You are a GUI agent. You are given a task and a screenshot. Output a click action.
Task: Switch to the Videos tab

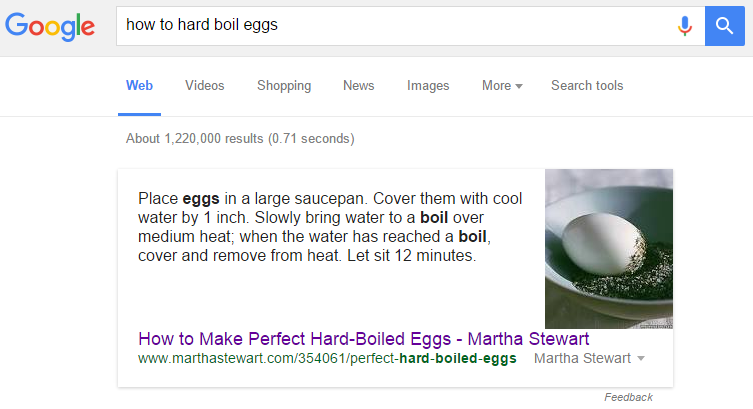point(205,86)
